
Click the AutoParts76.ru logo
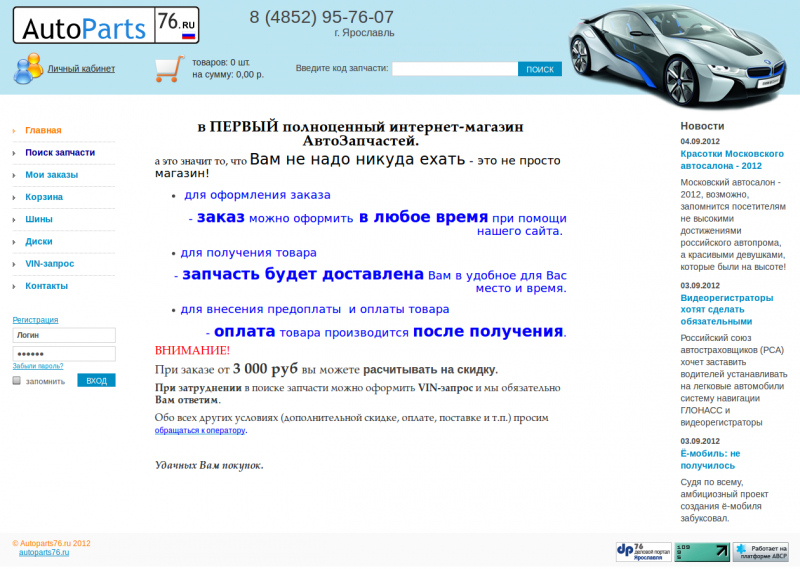(105, 25)
